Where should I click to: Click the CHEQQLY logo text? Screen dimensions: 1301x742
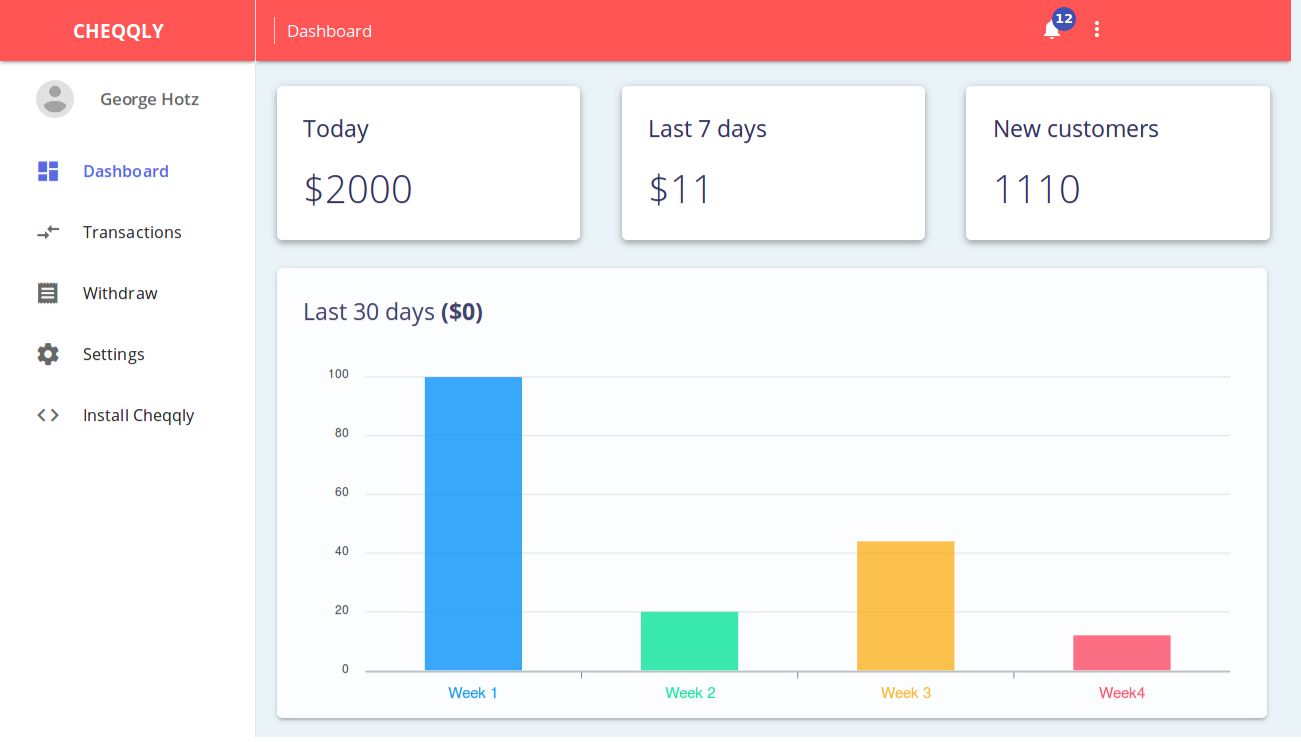point(118,31)
